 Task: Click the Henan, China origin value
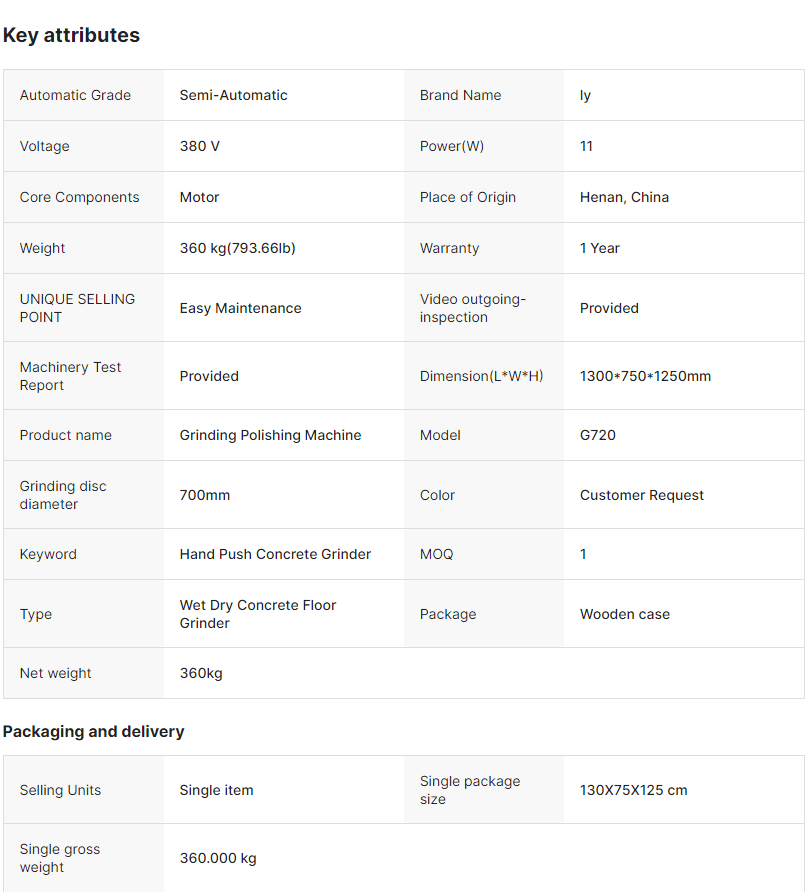coord(624,197)
